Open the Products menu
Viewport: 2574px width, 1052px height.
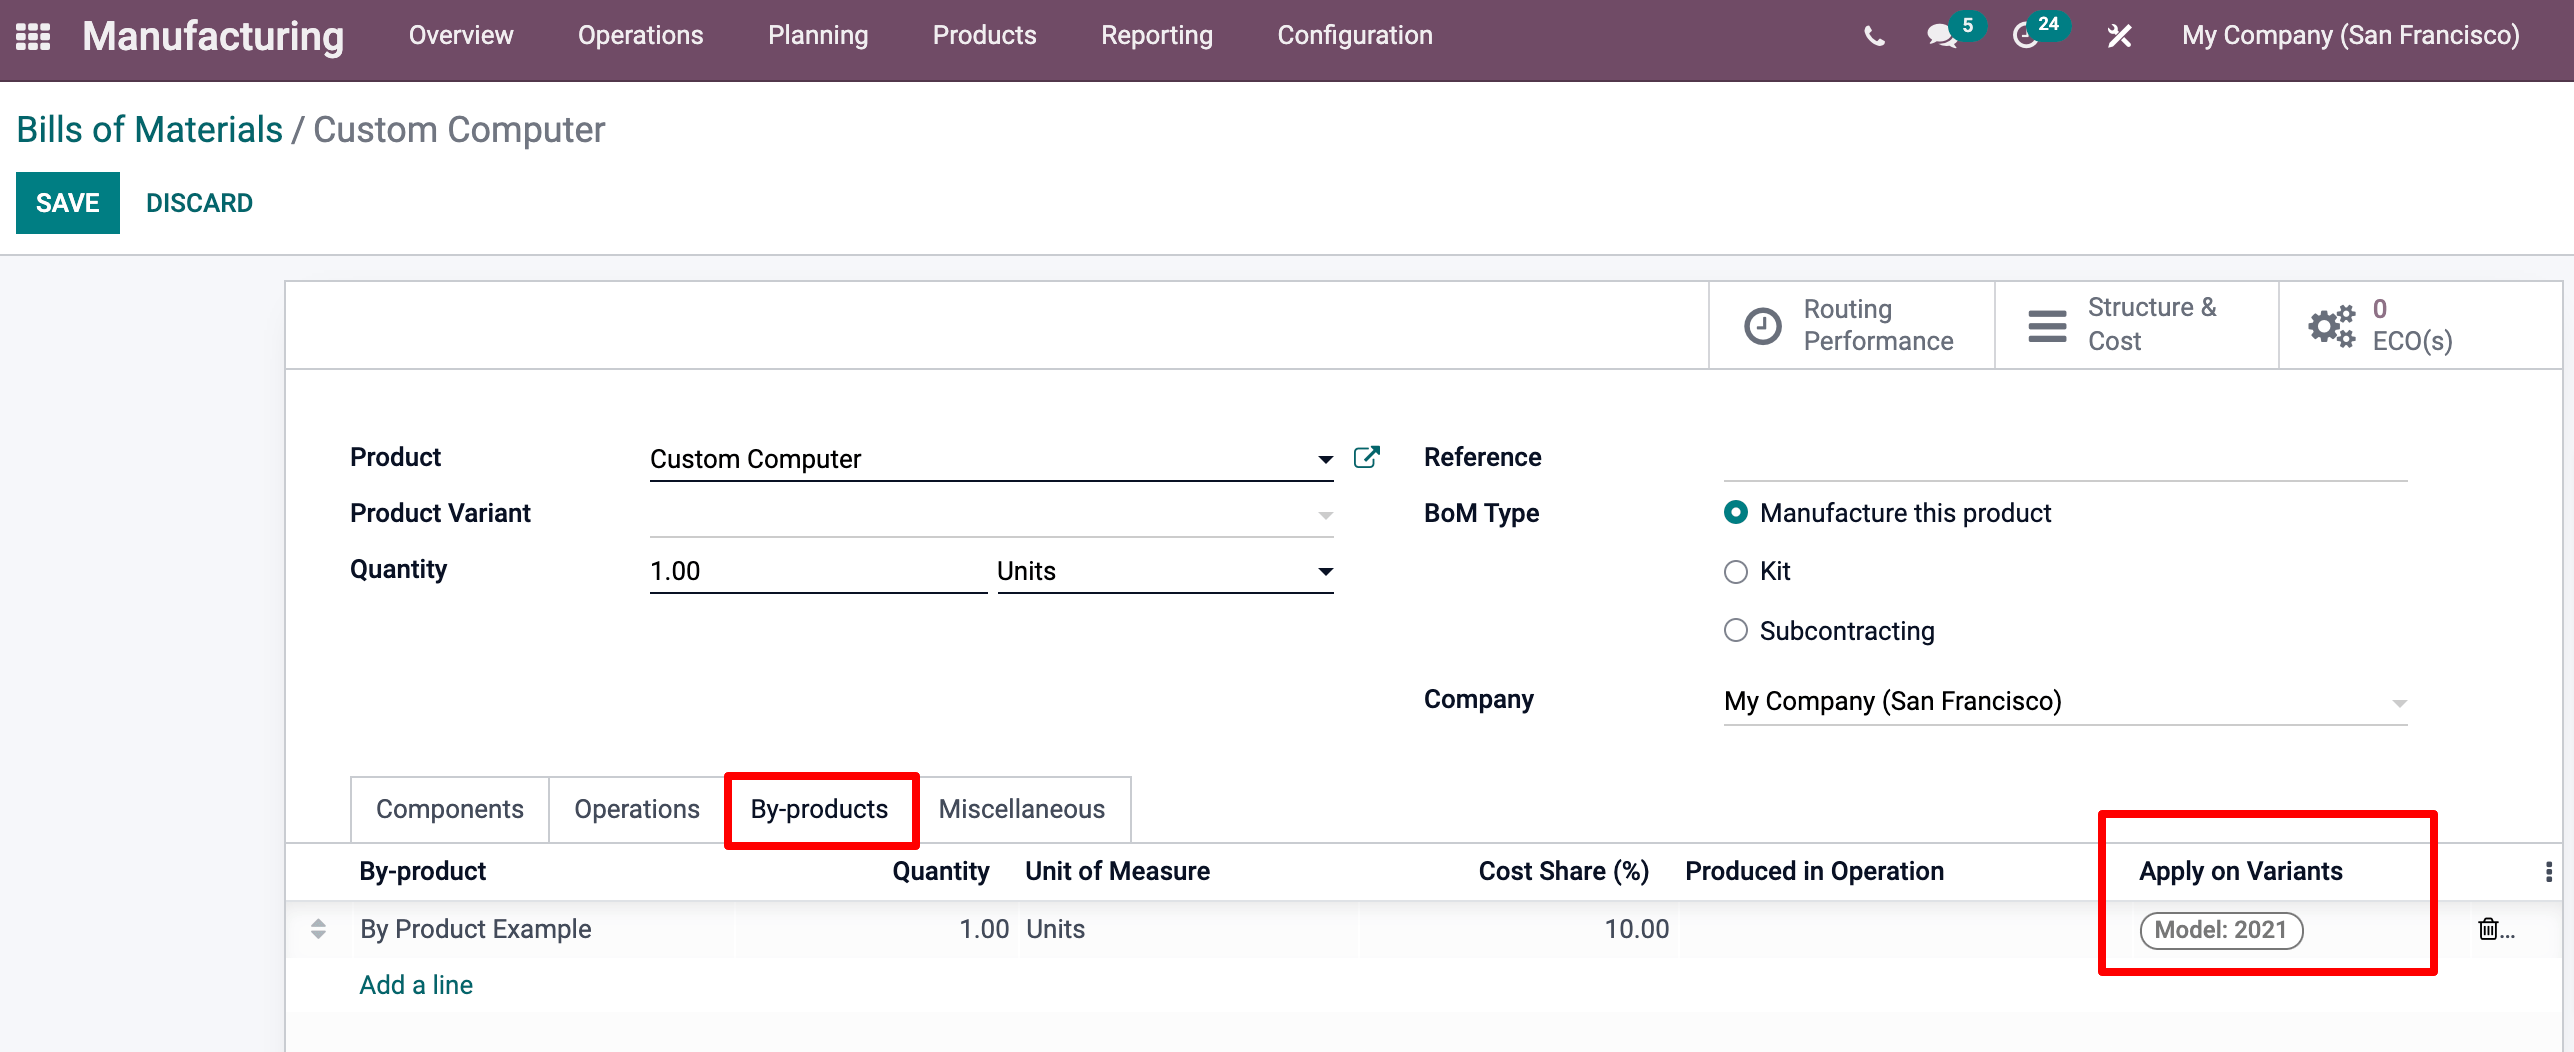pos(984,36)
